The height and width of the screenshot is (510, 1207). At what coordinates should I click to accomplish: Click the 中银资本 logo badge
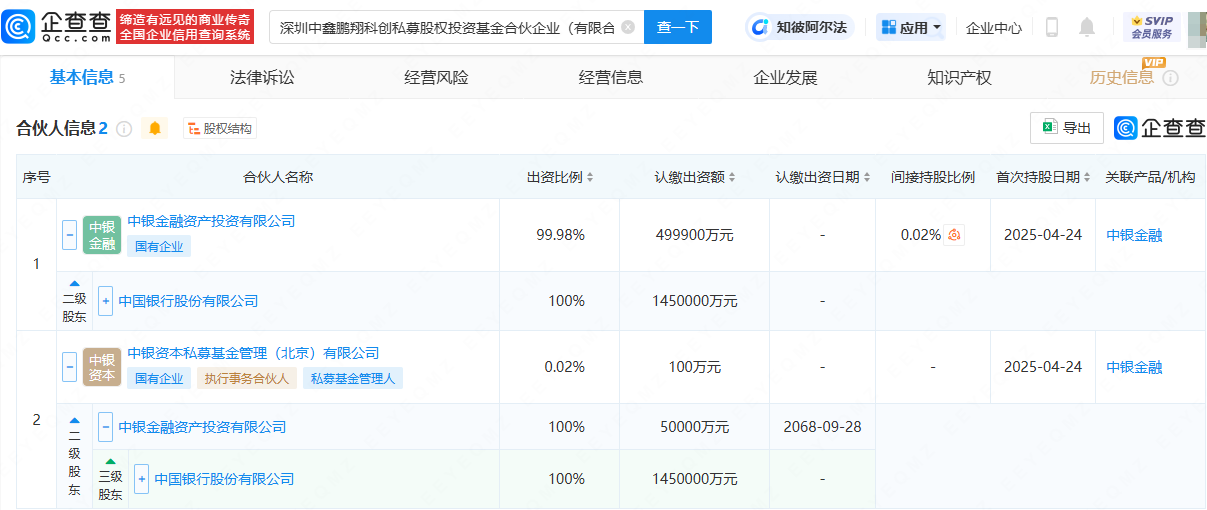(x=102, y=367)
